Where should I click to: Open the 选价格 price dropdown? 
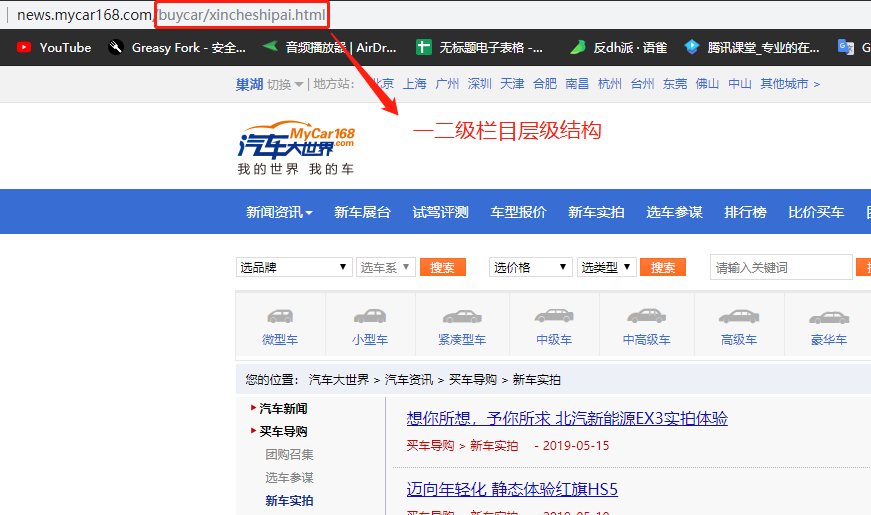click(x=530, y=267)
